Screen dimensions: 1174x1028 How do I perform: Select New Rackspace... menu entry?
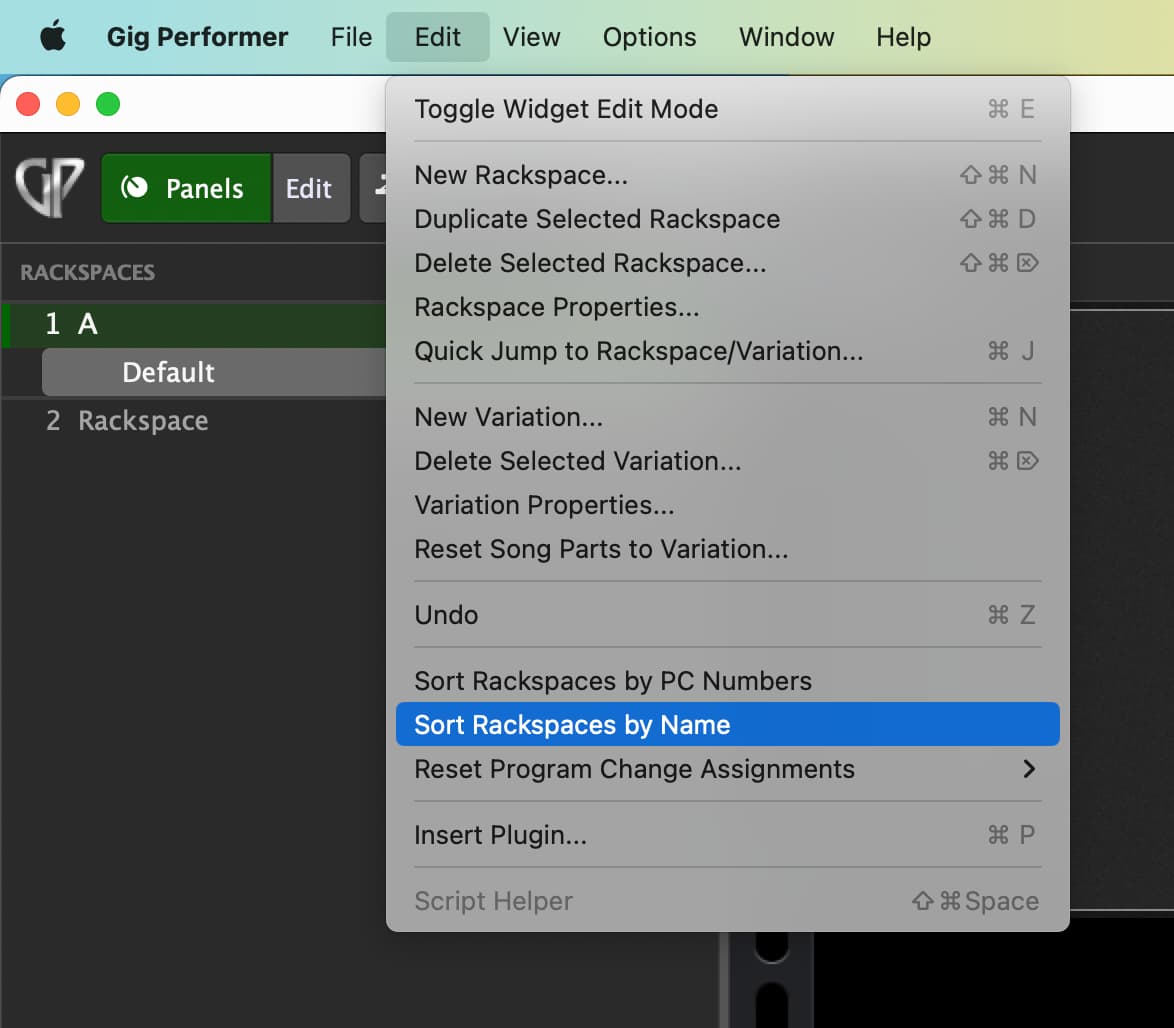point(521,175)
